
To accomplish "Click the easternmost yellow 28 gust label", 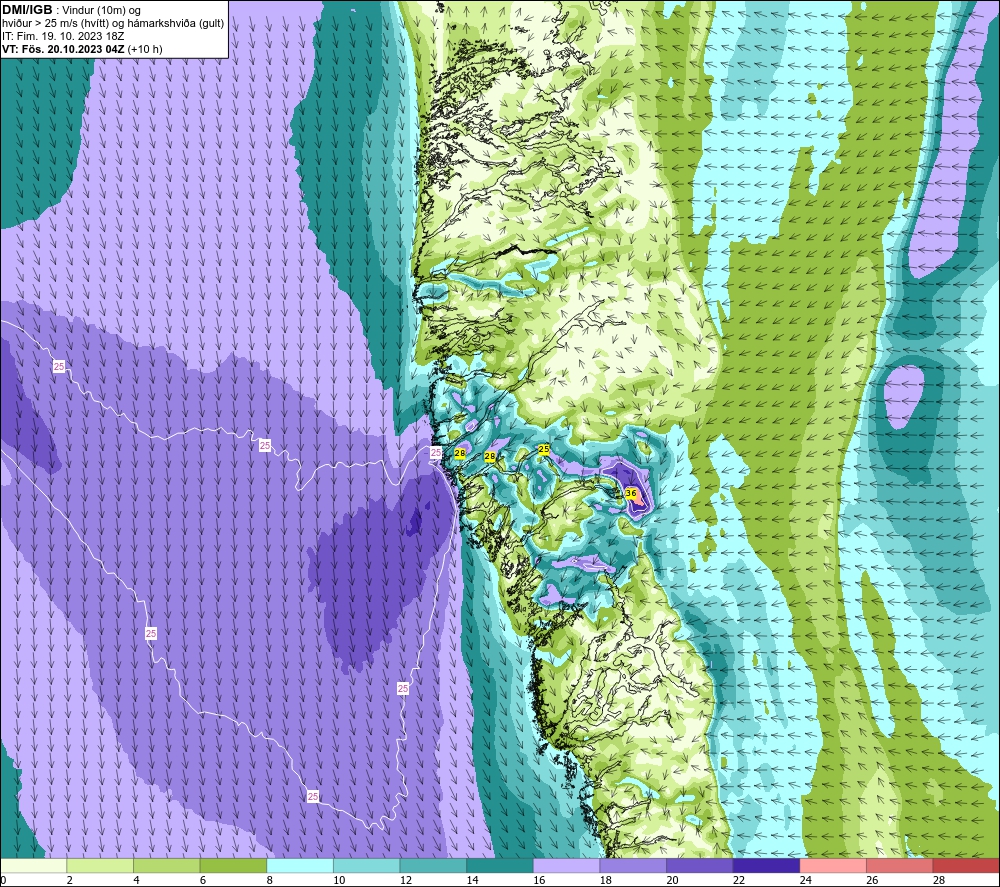I will 490,457.
